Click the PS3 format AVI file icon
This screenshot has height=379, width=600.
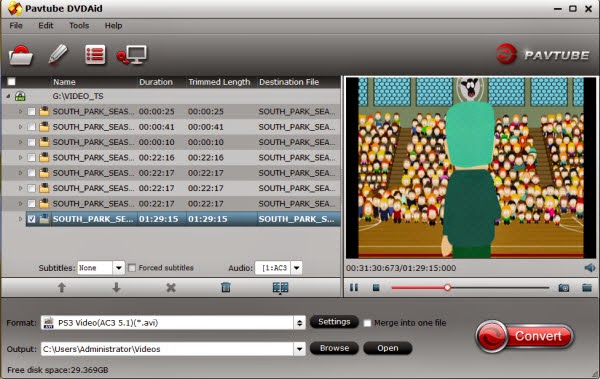49,323
